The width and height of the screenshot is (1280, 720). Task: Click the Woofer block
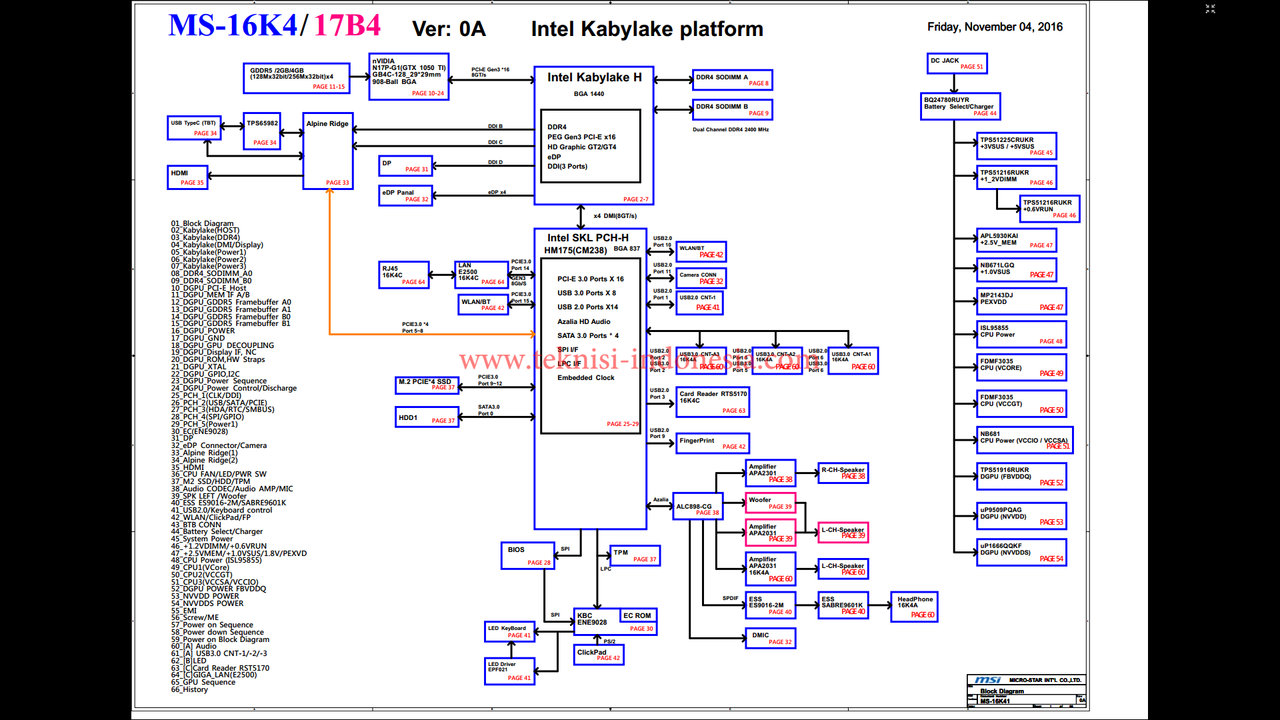click(770, 502)
